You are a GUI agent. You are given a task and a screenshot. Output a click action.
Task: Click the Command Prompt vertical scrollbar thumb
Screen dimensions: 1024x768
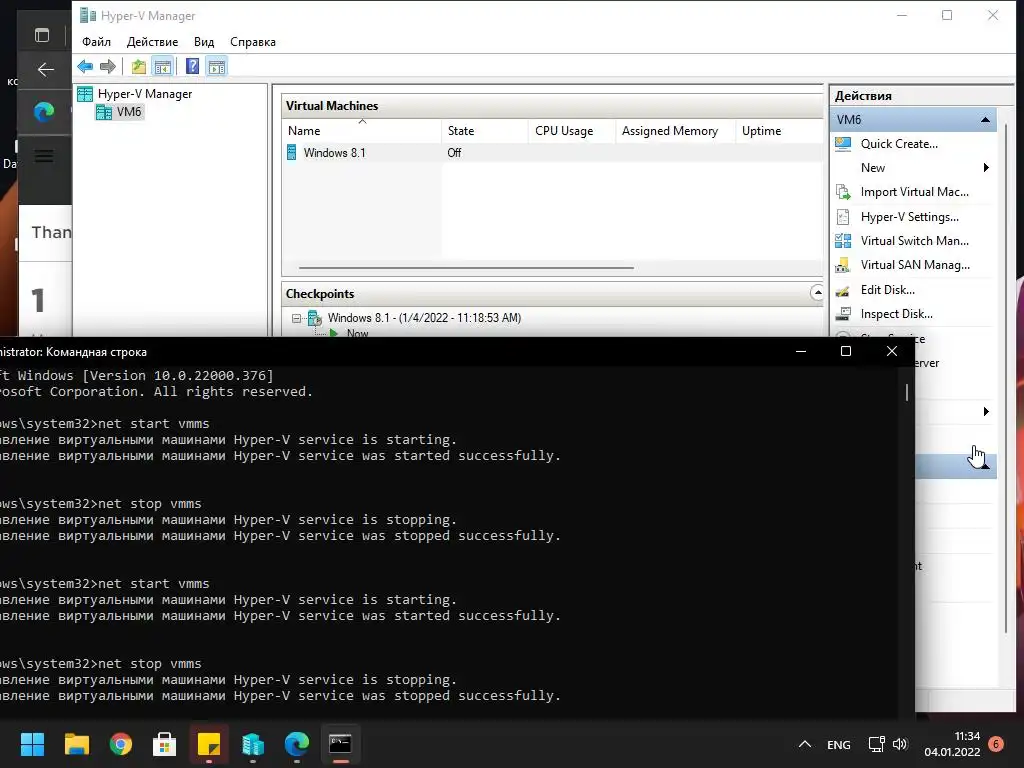907,392
